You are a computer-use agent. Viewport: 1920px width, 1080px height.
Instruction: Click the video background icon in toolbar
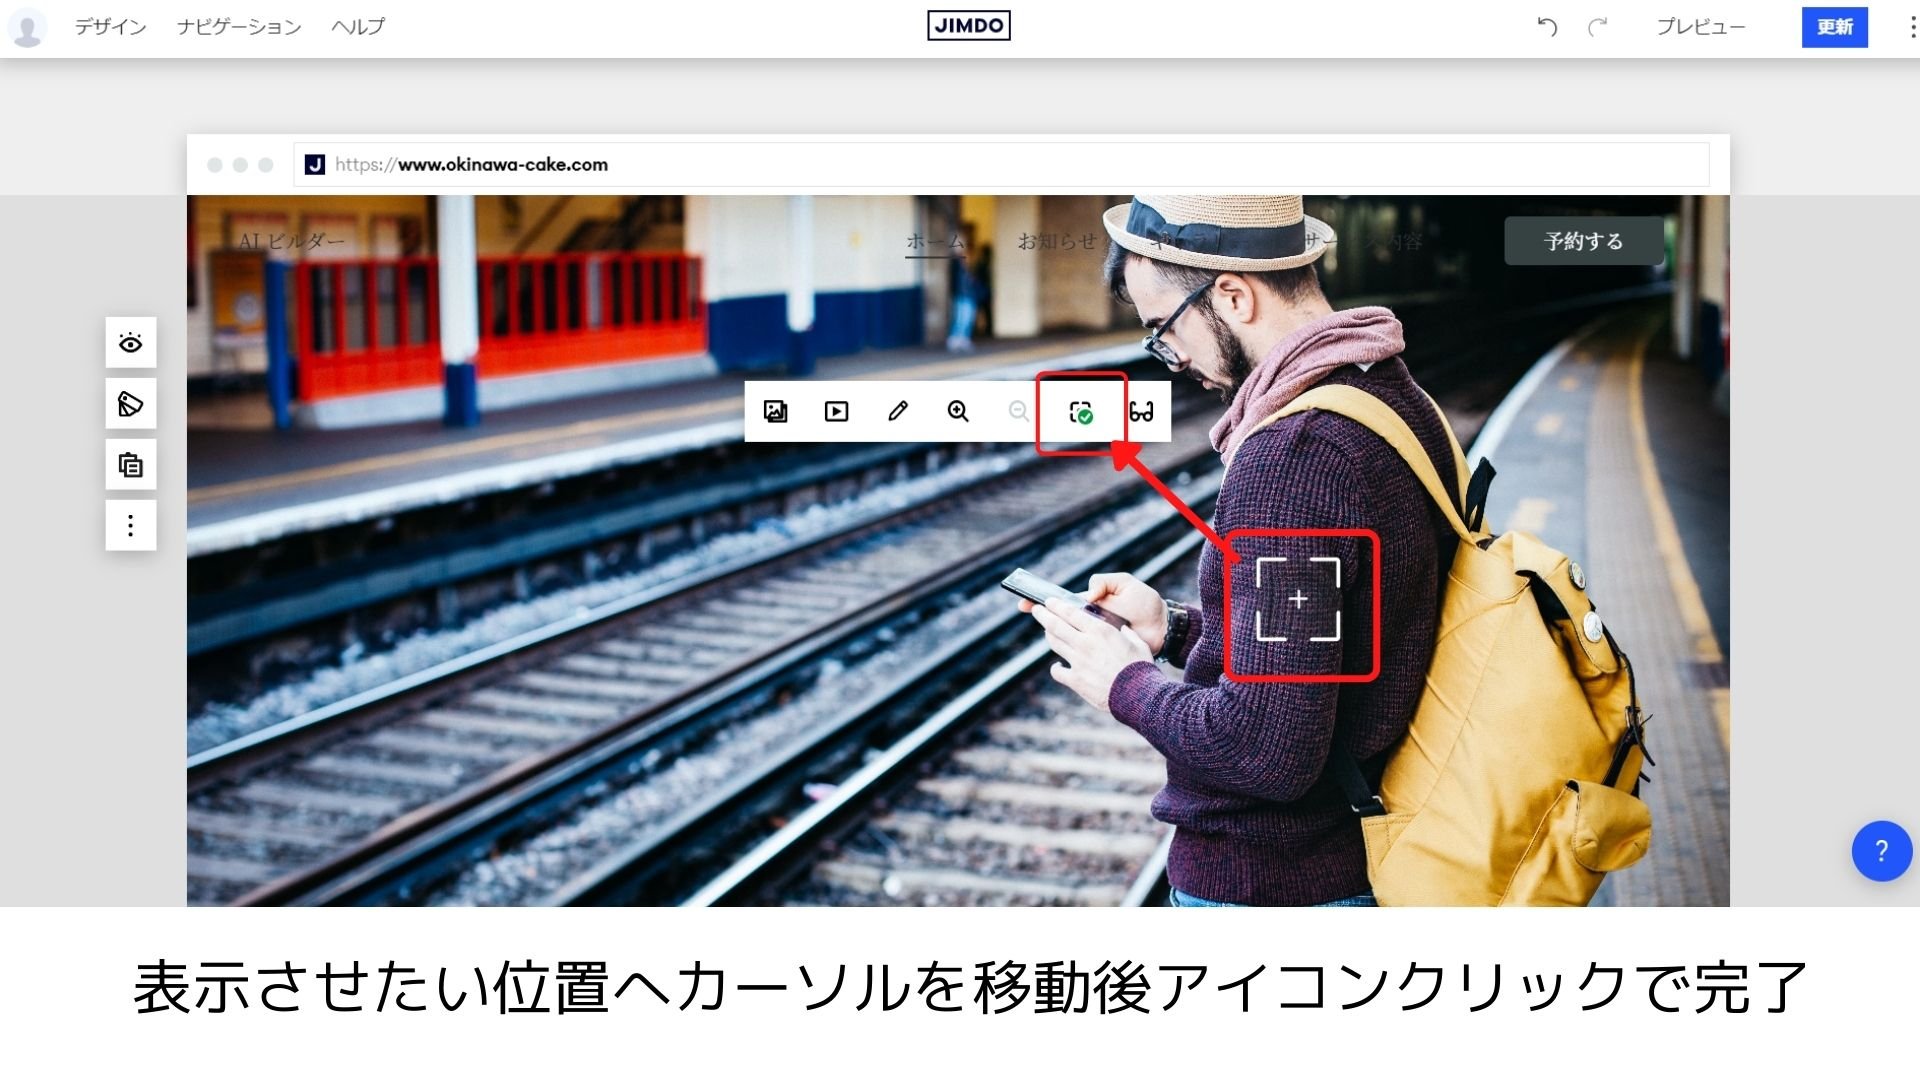836,411
